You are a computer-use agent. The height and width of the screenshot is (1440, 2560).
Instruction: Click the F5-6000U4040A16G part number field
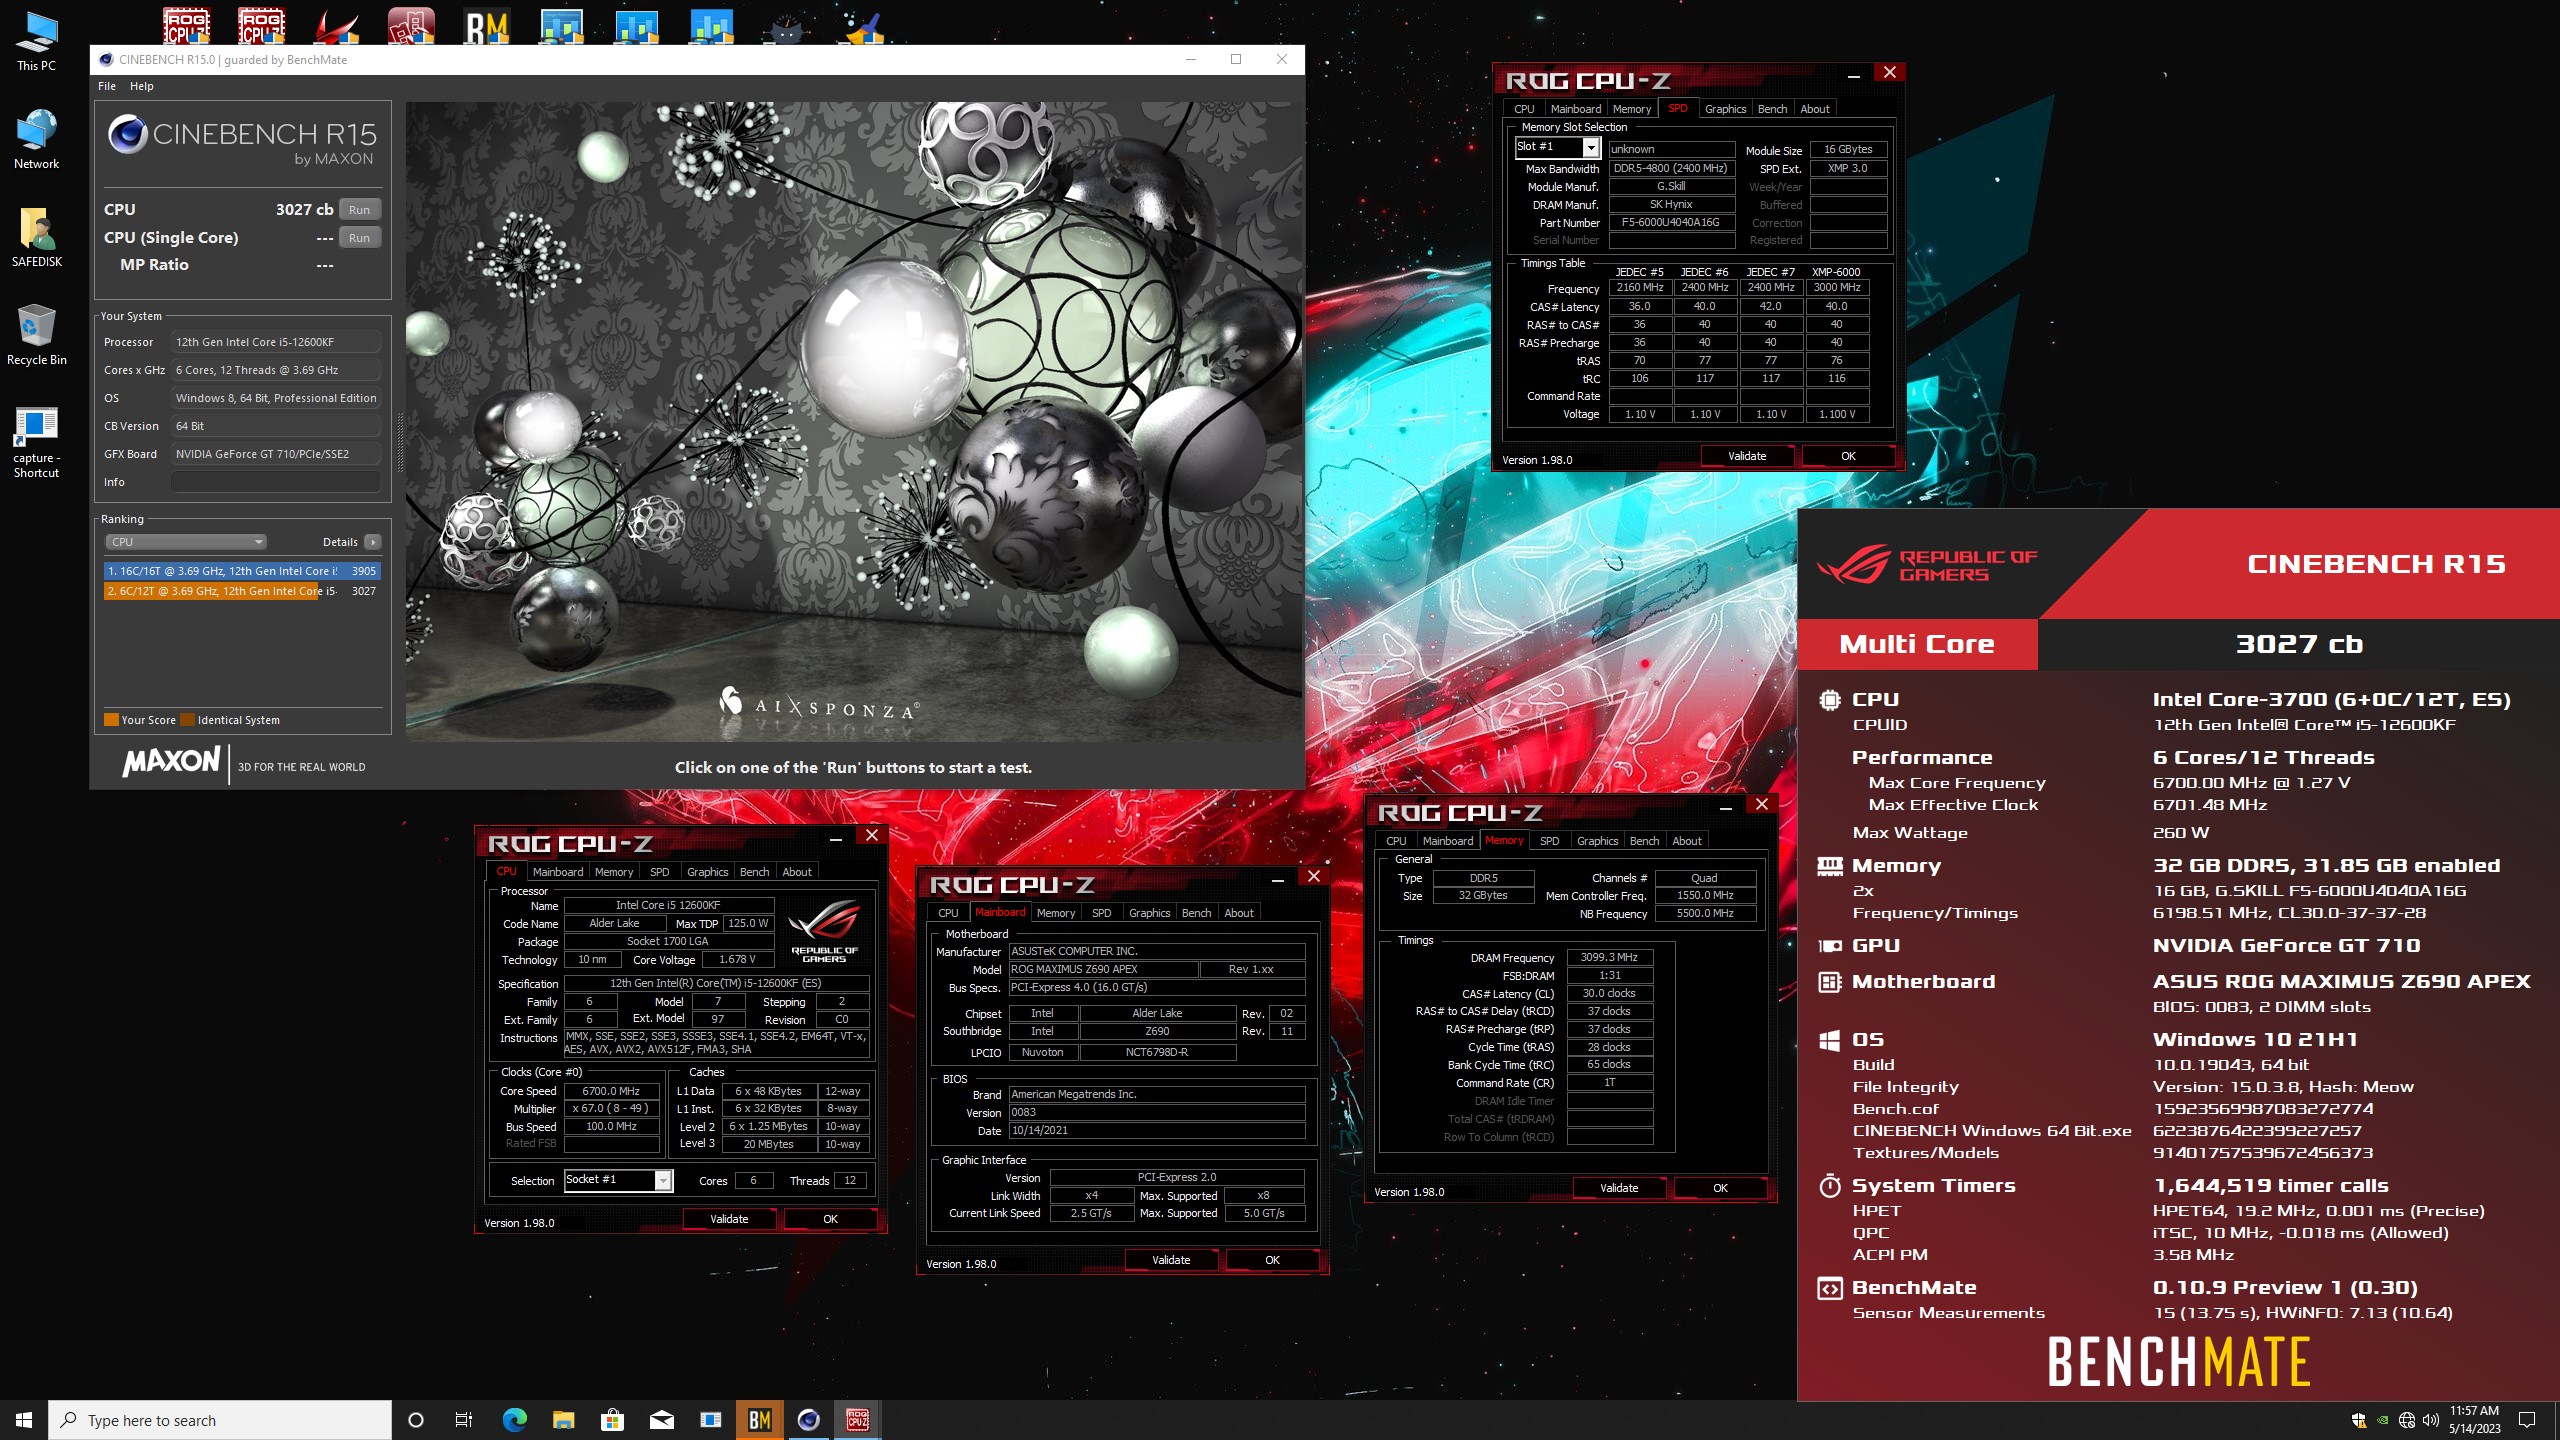[x=1671, y=223]
